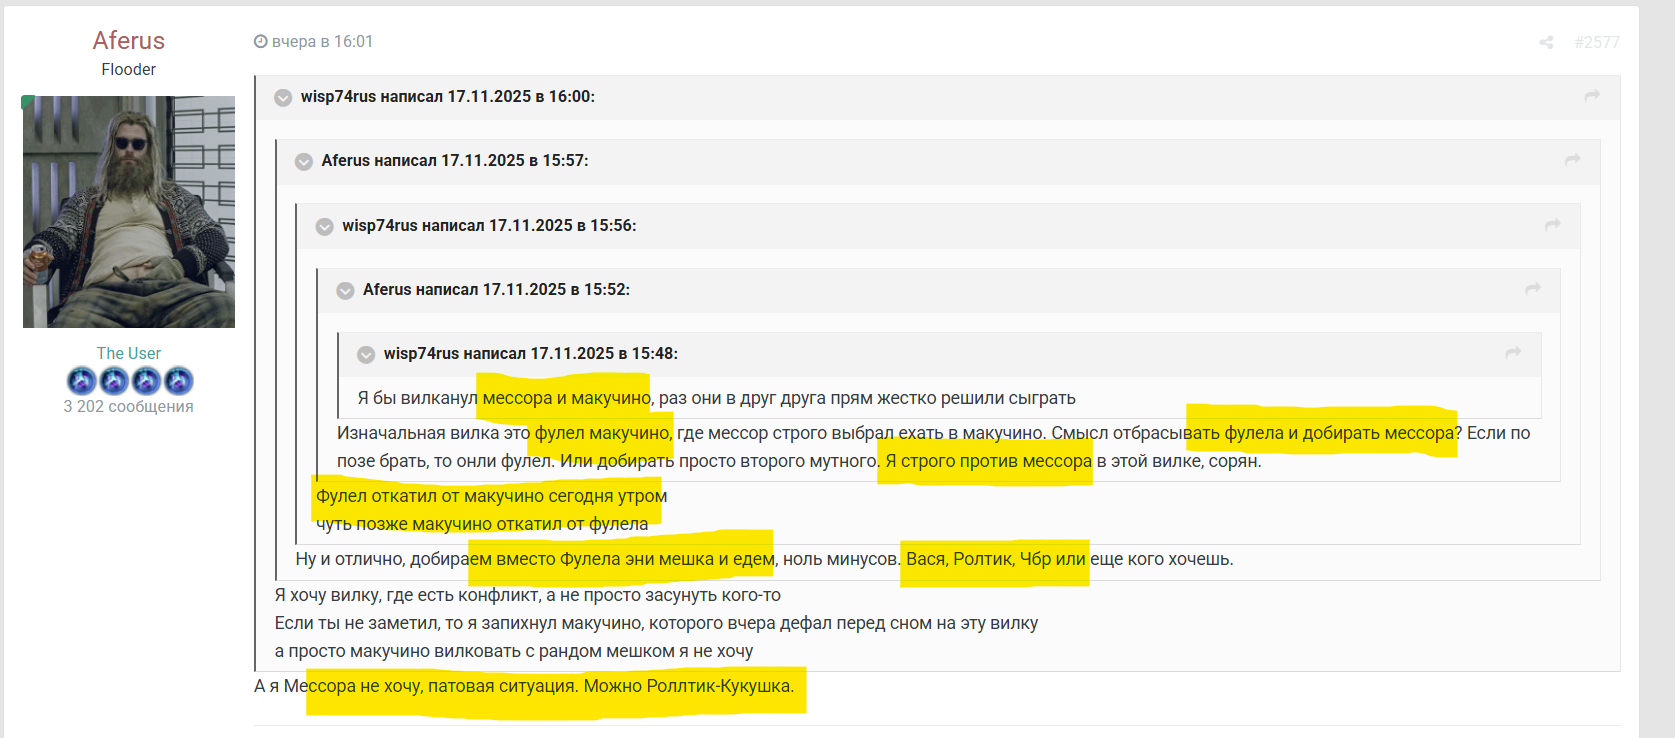The height and width of the screenshot is (738, 1675).
Task: Jump to quoted Aferus post from 15:57
Action: (1572, 160)
